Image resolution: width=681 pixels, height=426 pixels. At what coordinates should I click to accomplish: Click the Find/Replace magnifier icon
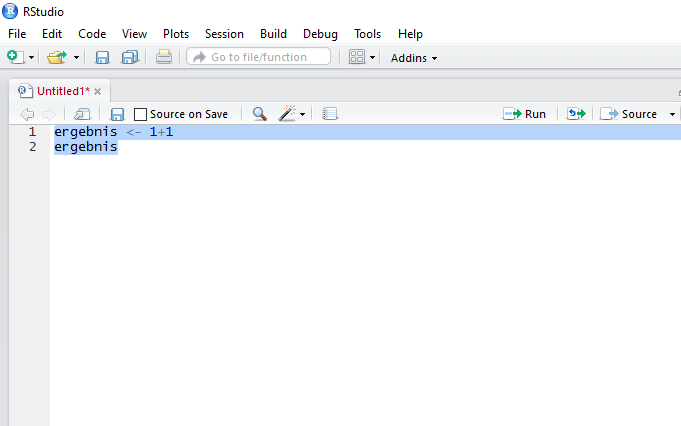click(x=259, y=114)
